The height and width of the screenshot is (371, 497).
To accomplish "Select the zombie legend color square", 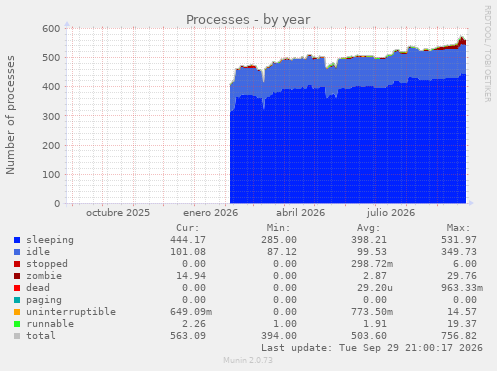I will [x=17, y=276].
